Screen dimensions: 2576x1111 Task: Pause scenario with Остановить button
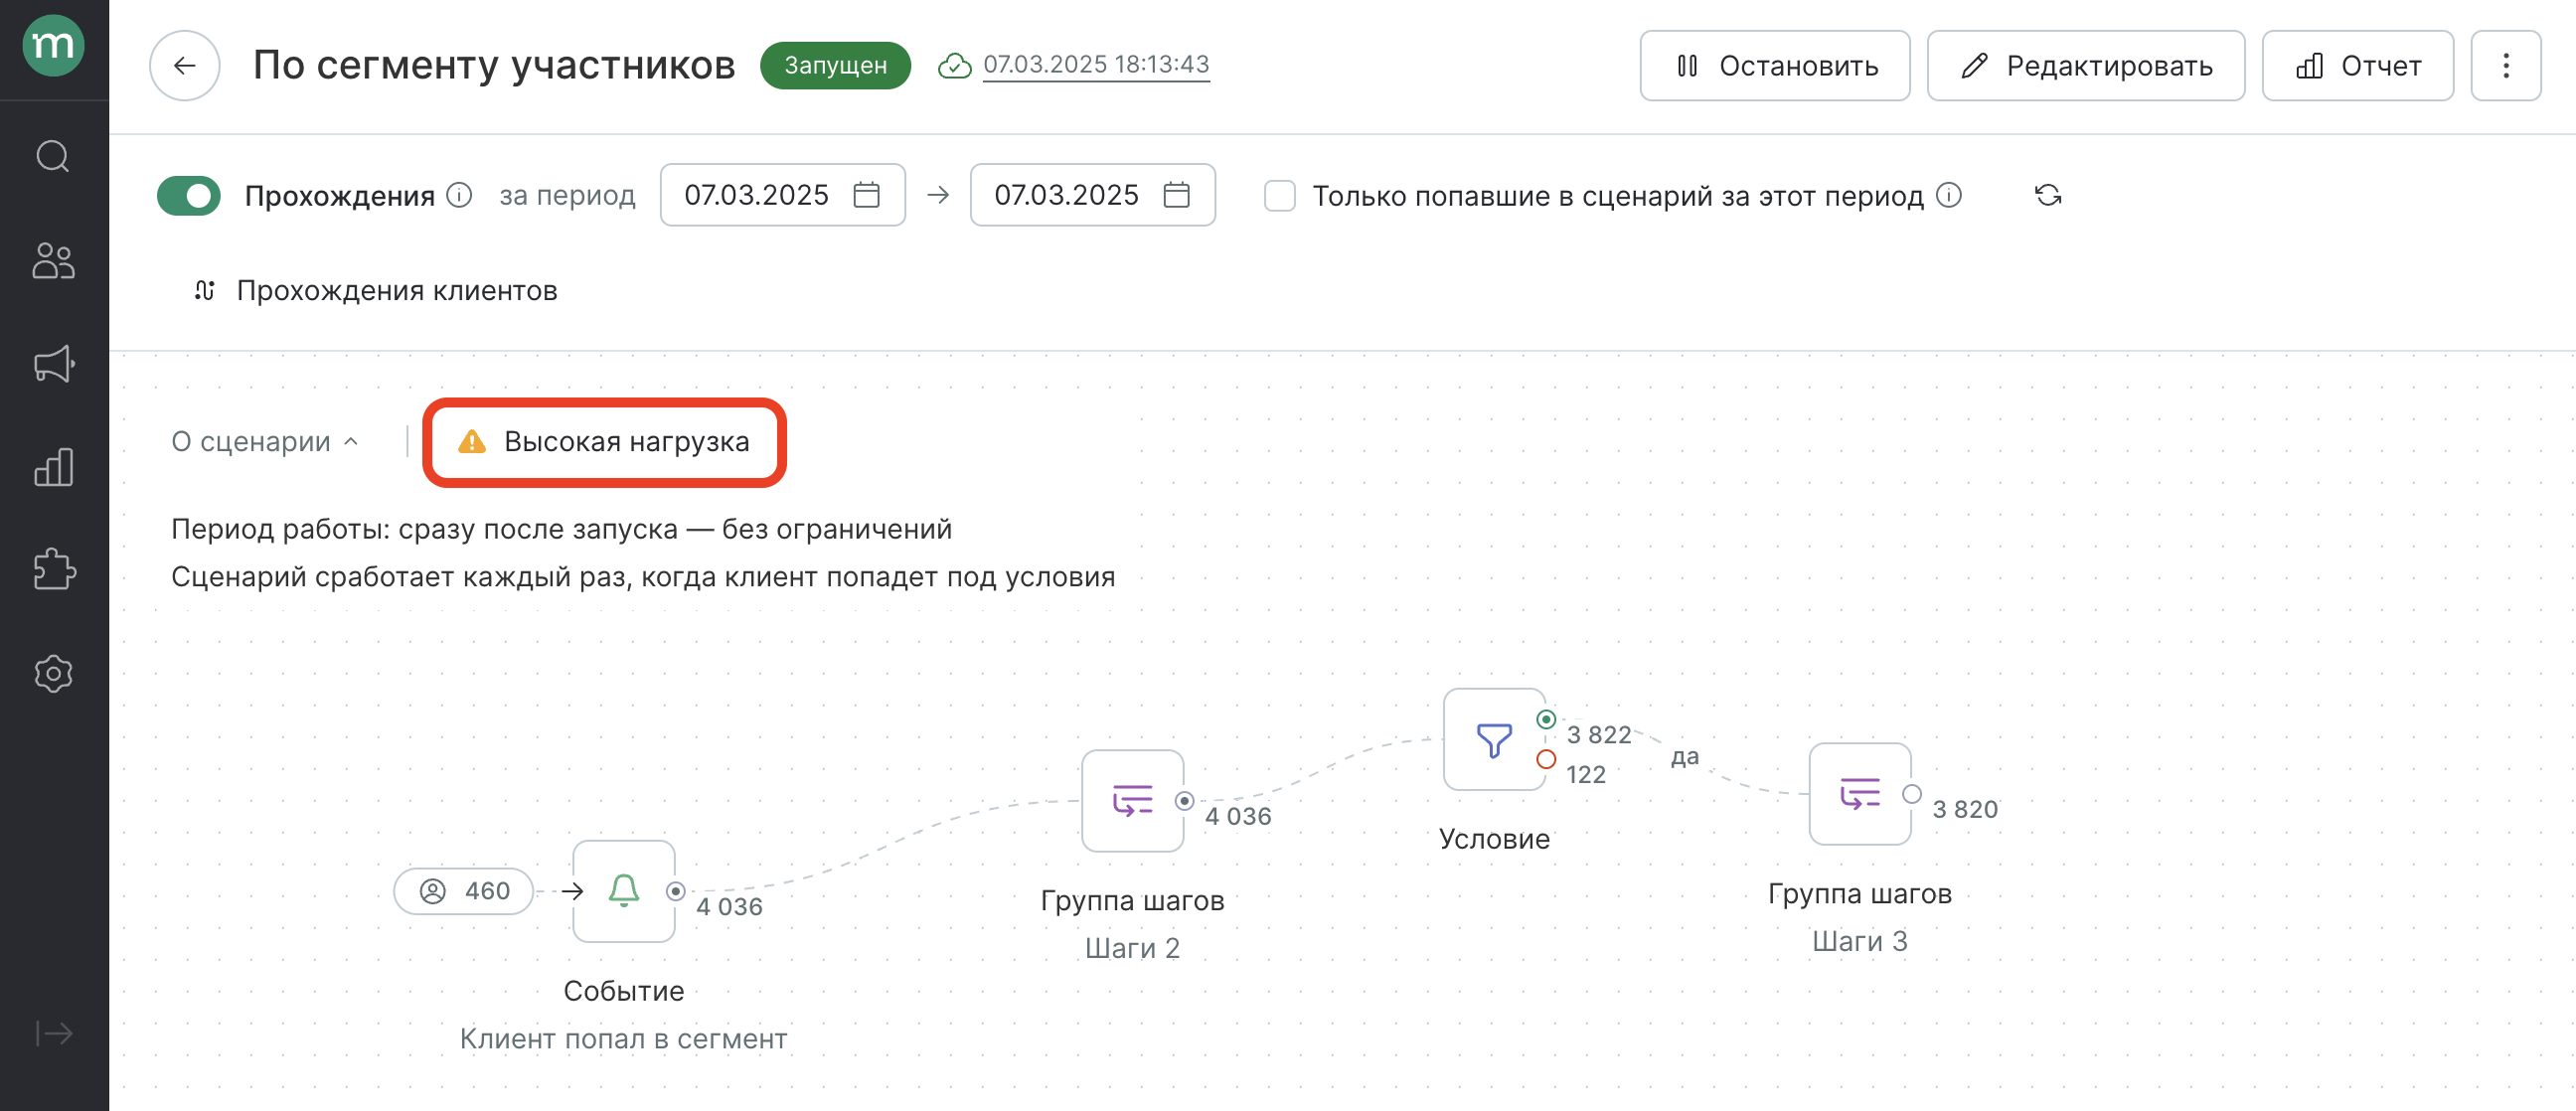(1775, 66)
